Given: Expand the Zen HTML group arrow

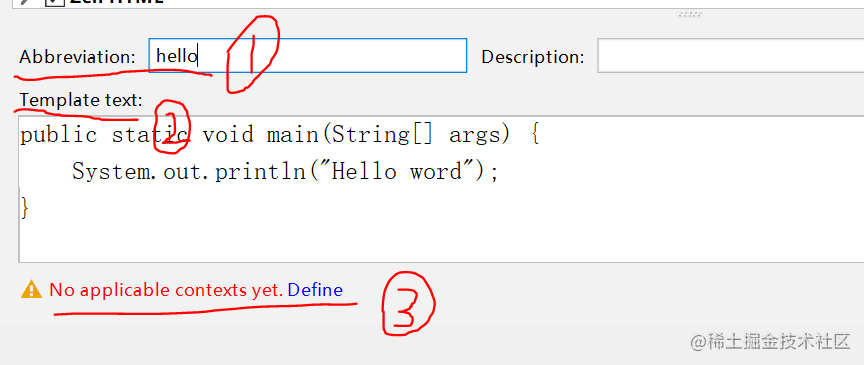Looking at the screenshot, I should click(x=24, y=2).
